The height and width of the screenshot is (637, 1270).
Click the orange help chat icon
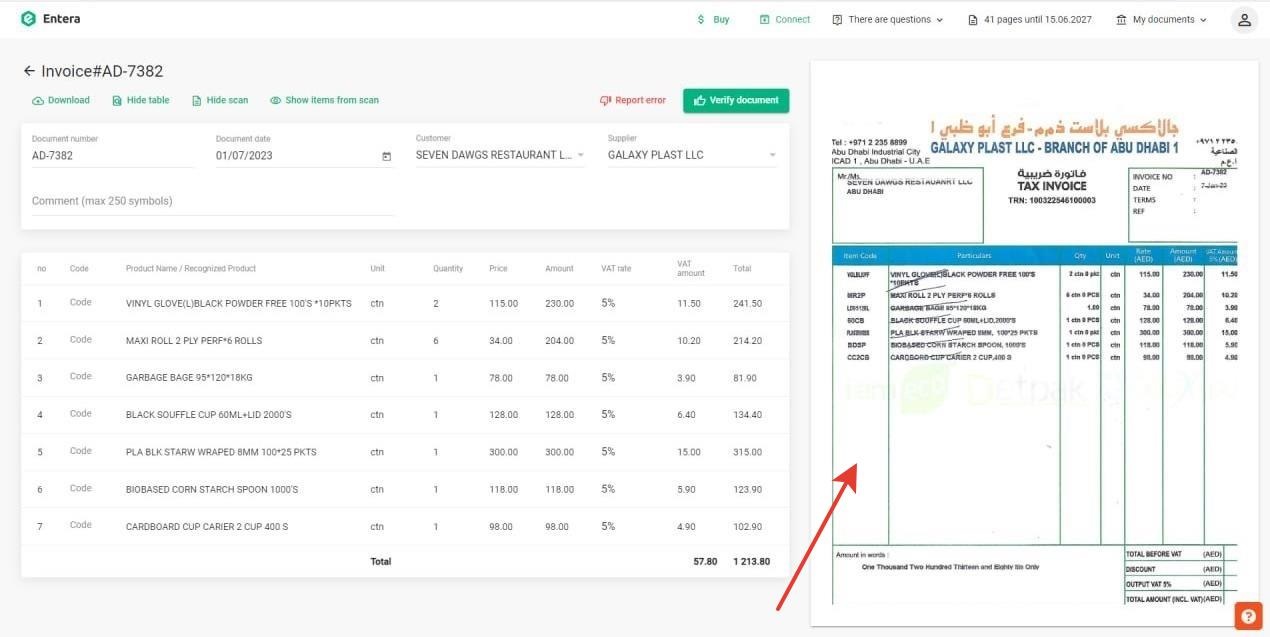(x=1248, y=616)
